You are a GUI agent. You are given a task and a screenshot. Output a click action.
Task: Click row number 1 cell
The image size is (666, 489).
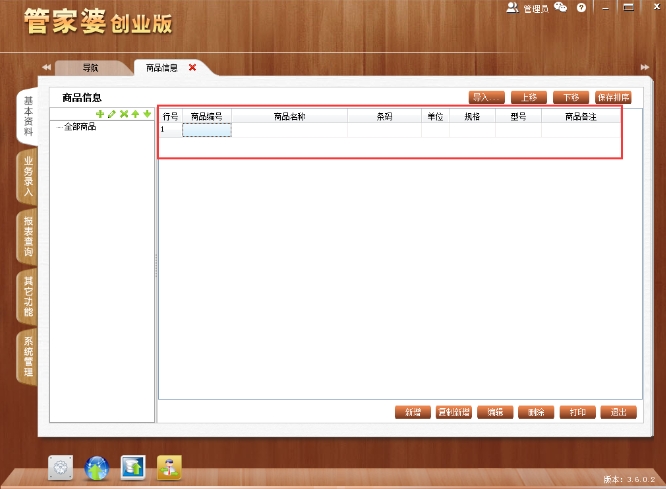171,130
